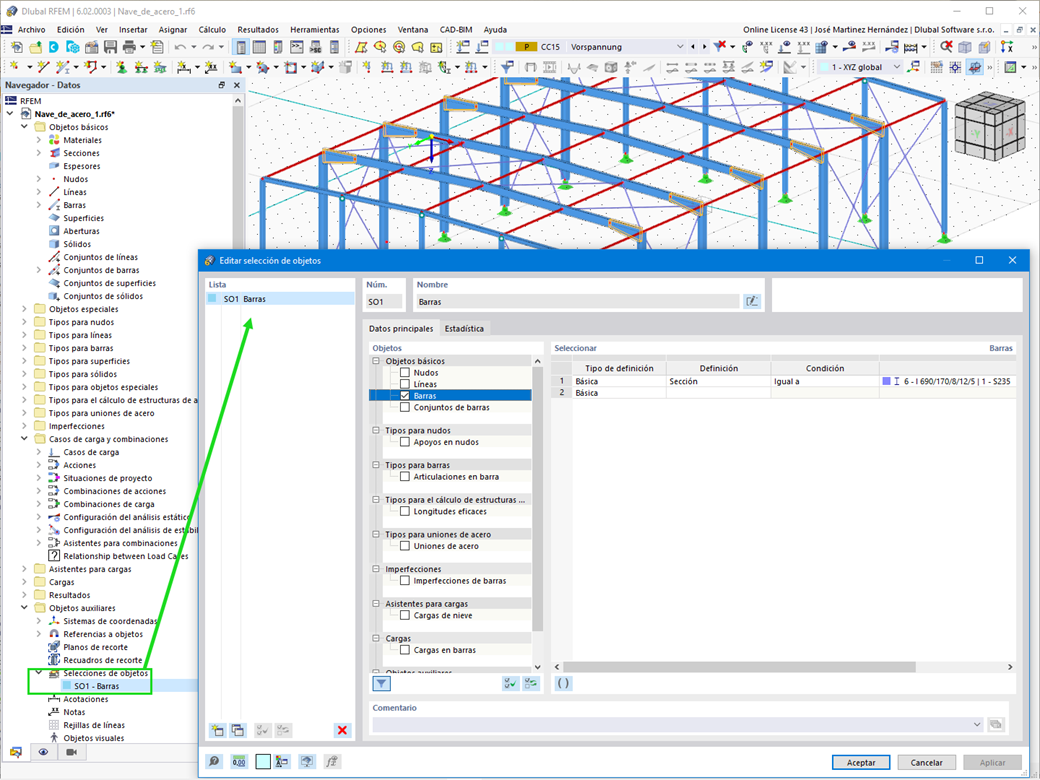
Task: Collapse the Objetos auxiliares folder
Action: coord(25,608)
